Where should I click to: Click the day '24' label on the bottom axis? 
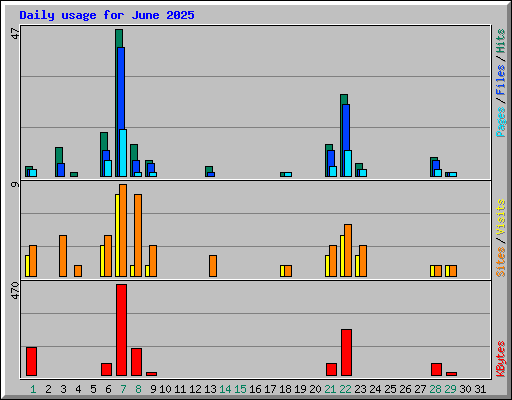coord(375,389)
